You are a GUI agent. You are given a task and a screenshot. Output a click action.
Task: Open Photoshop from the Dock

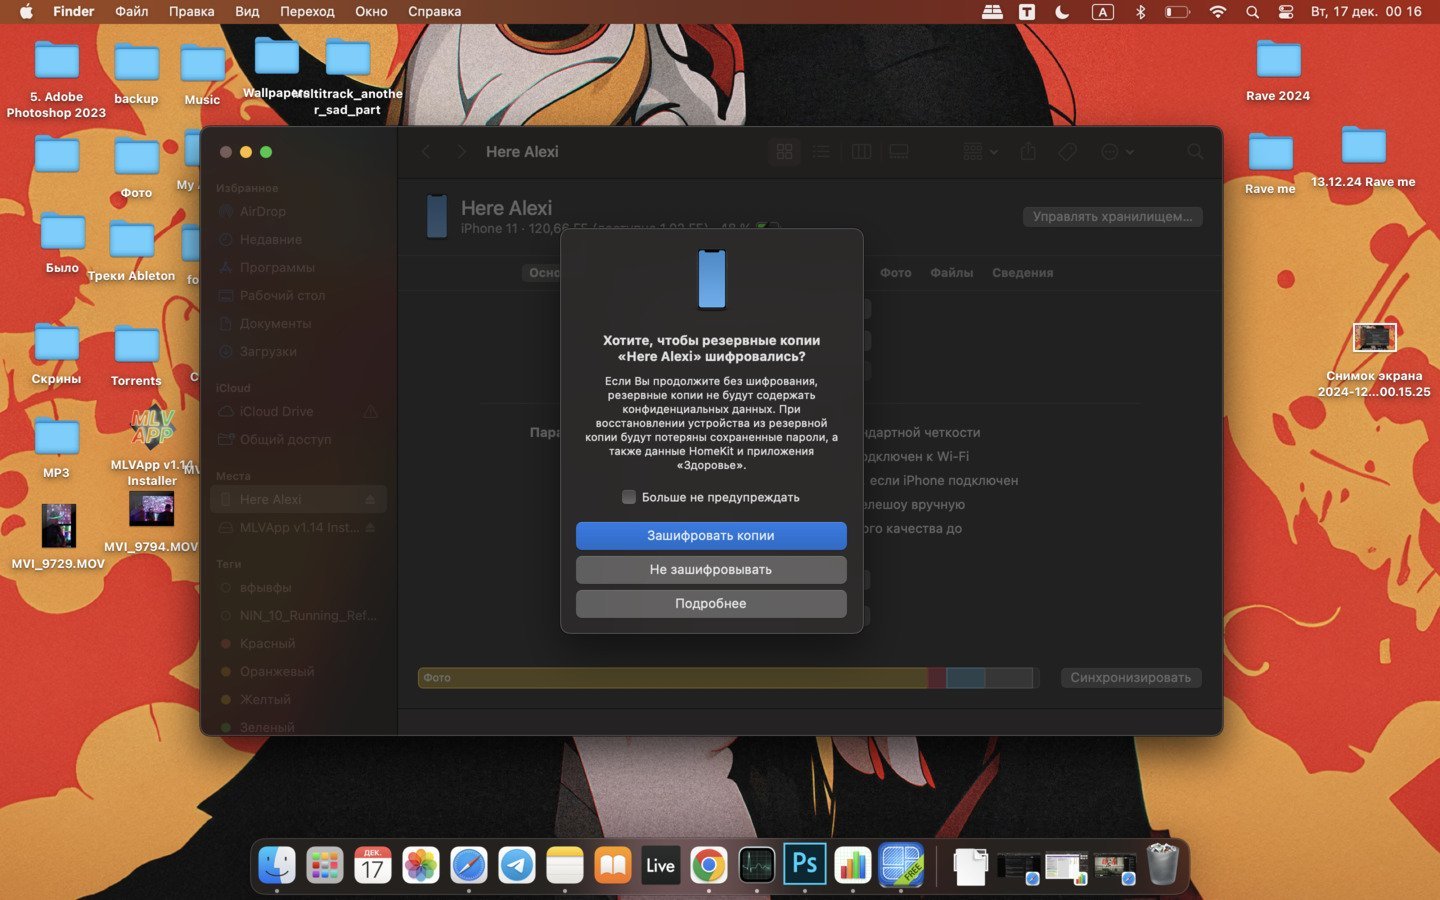pyautogui.click(x=805, y=866)
